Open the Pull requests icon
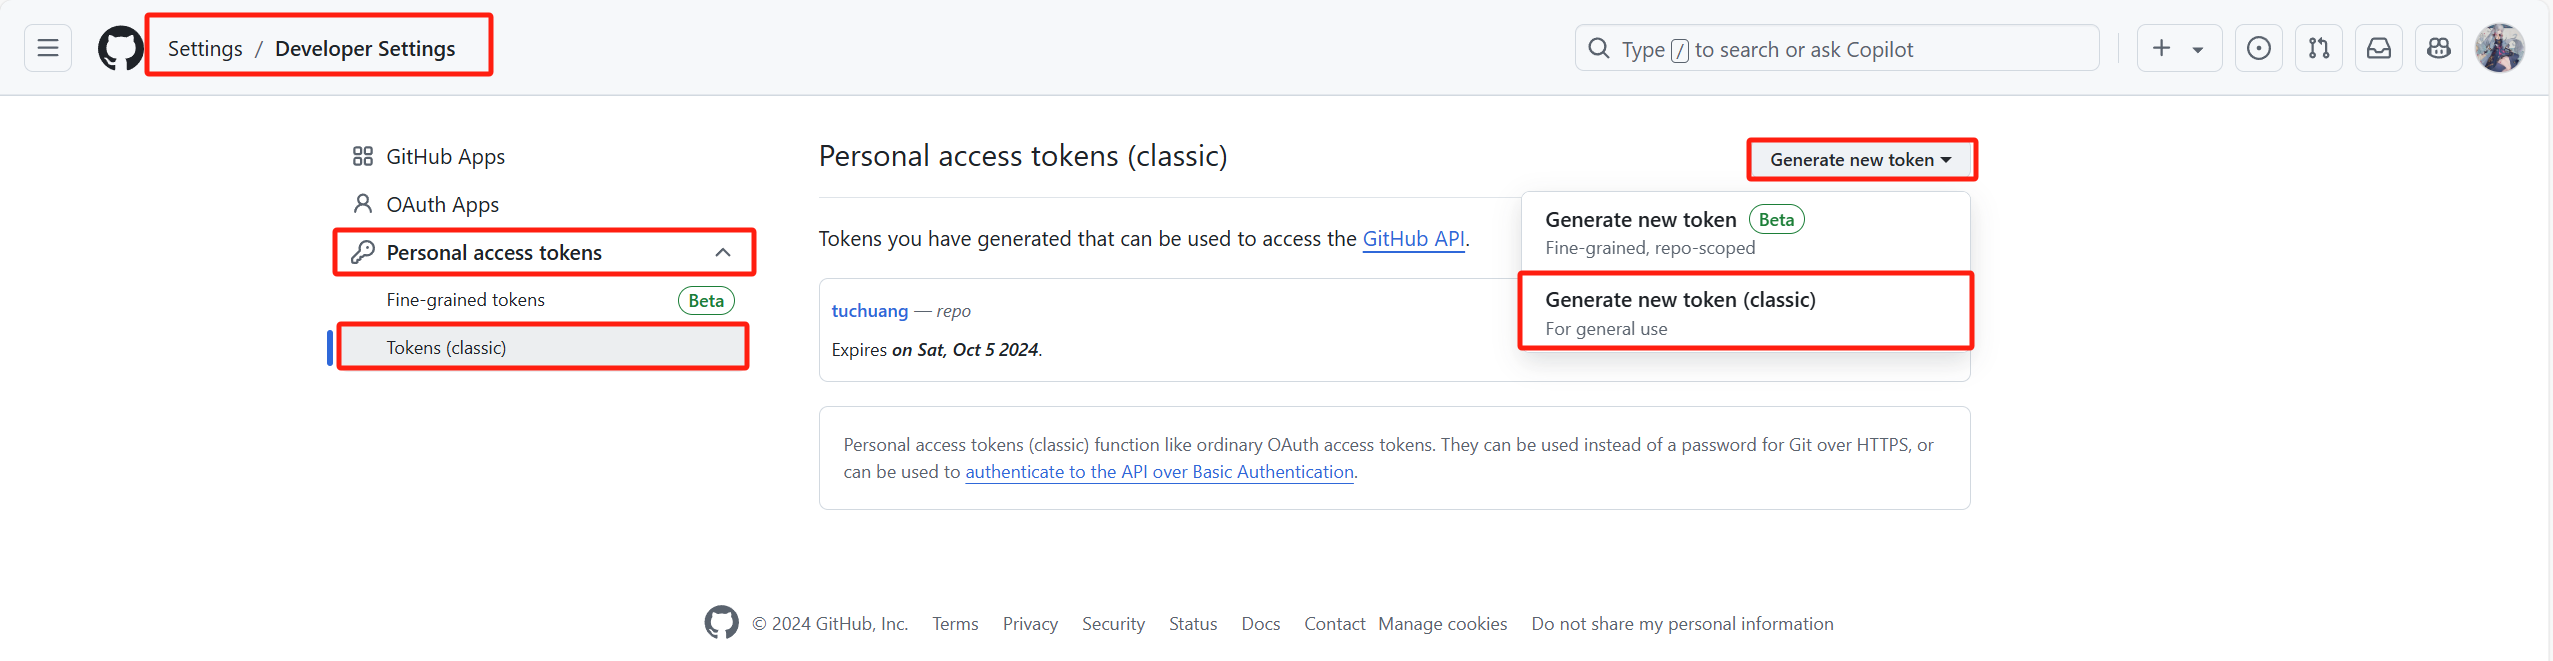 click(x=2318, y=48)
